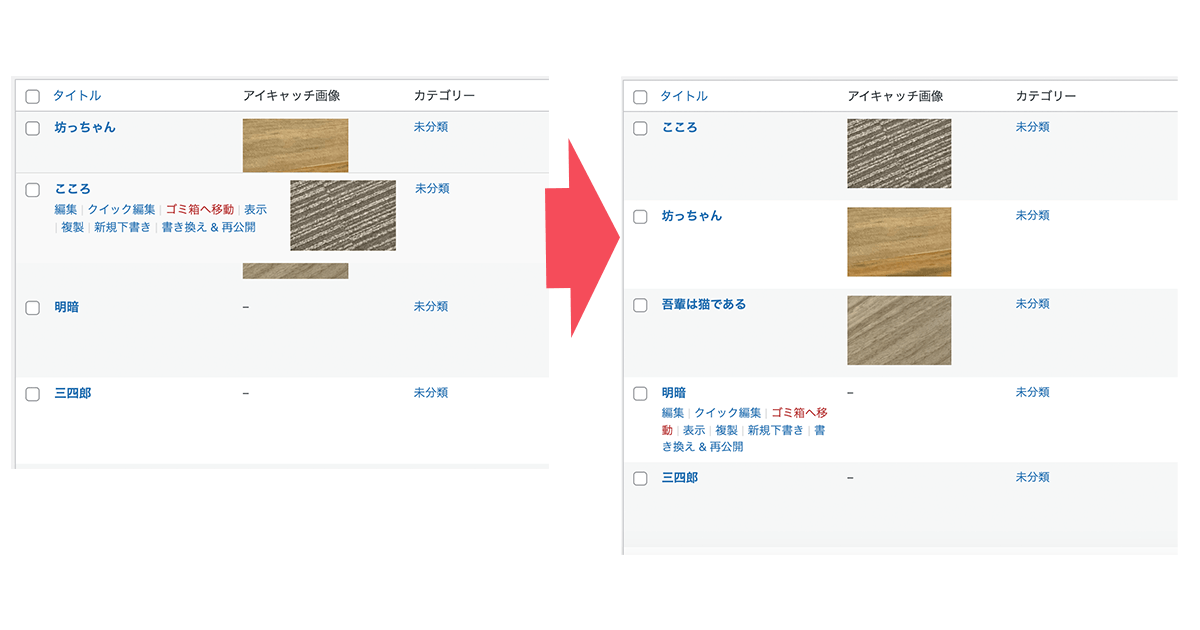Open 未分類 category for 三四郎, left list
Image resolution: width=1200 pixels, height=630 pixels.
[x=431, y=393]
